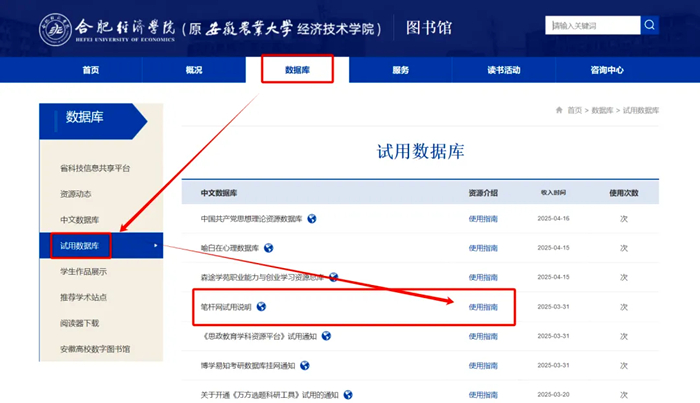700x403 pixels.
Task: Open the 读书活动 navigation tab
Action: click(503, 70)
